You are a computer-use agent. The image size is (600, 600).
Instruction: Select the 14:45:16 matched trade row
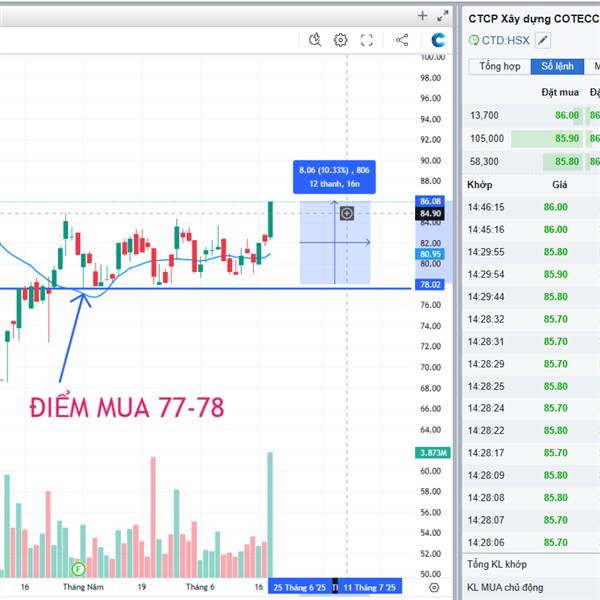pyautogui.click(x=531, y=230)
